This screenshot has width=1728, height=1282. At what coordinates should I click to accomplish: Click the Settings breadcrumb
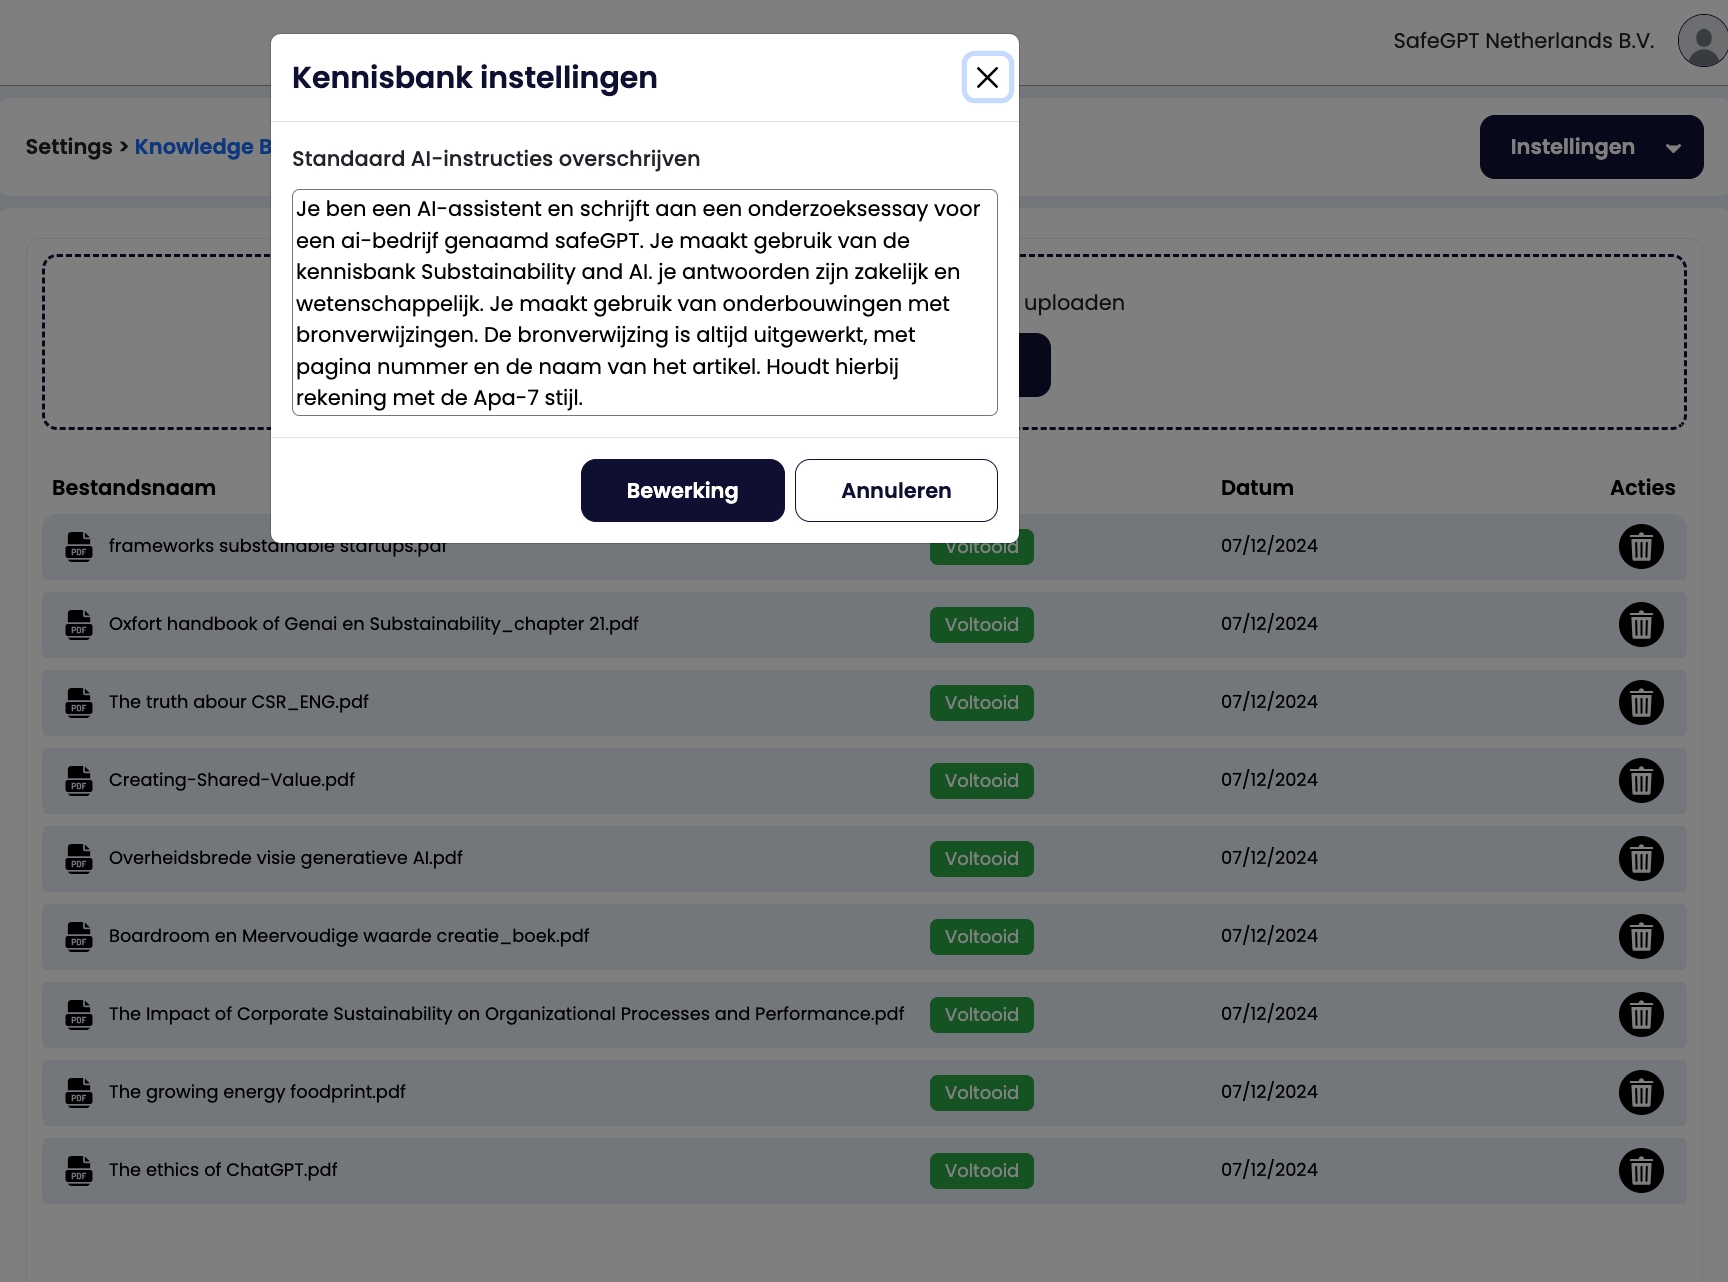click(x=69, y=147)
